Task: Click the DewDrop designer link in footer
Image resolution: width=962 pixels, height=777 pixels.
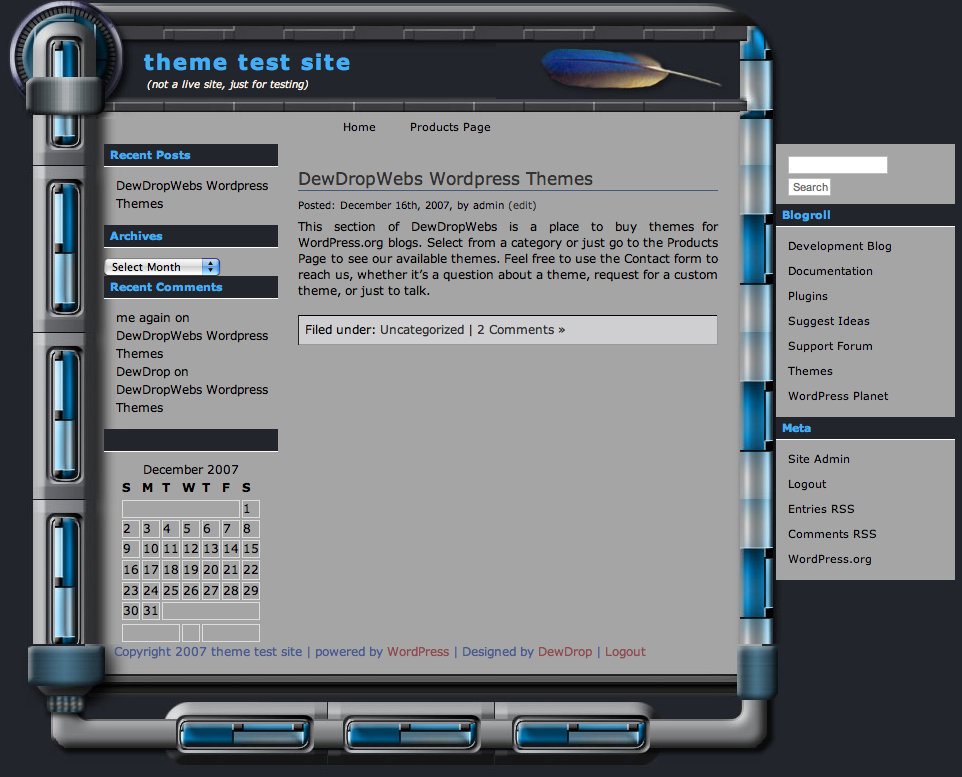Action: point(565,652)
